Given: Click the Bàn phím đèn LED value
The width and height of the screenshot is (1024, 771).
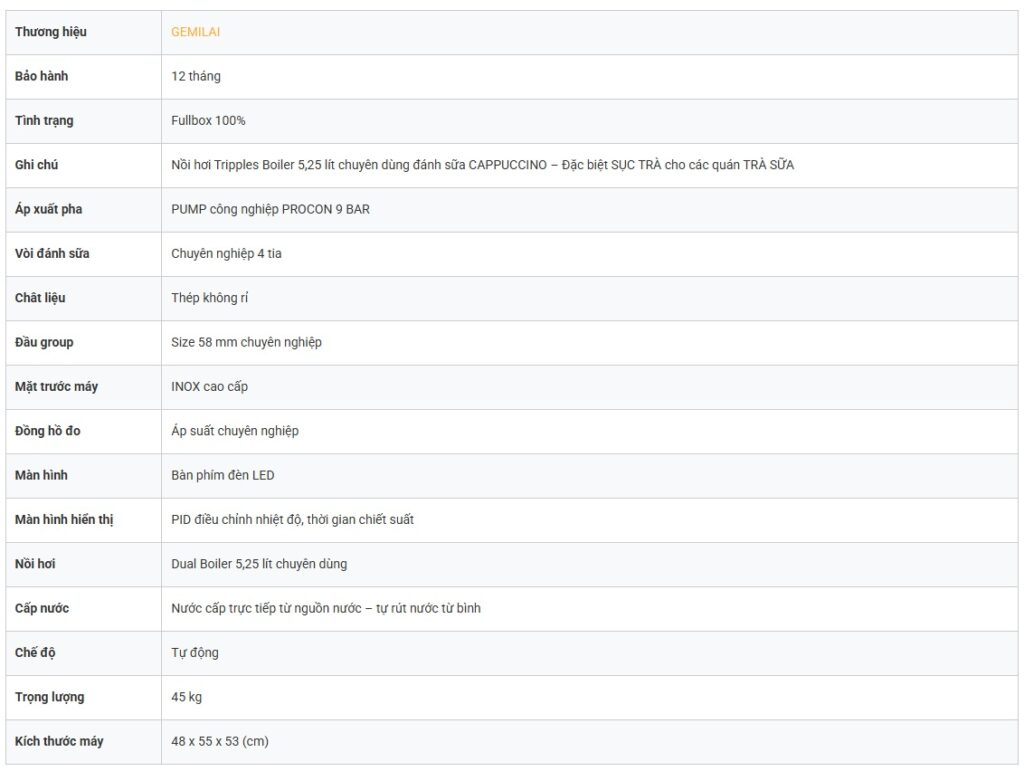Looking at the screenshot, I should 222,475.
